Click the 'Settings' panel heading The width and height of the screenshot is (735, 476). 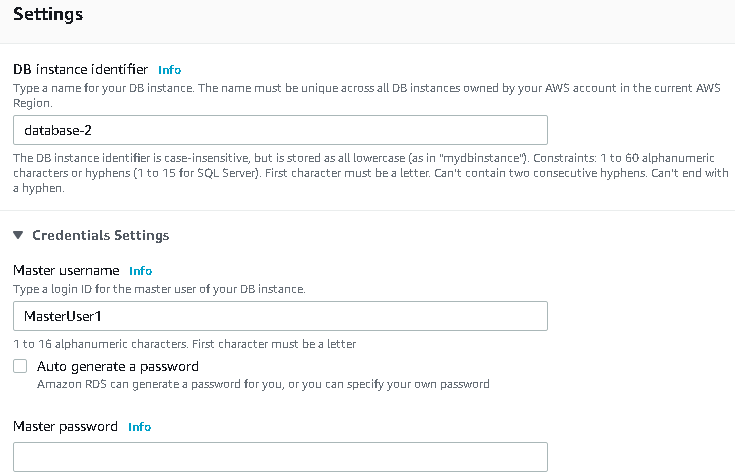click(47, 15)
